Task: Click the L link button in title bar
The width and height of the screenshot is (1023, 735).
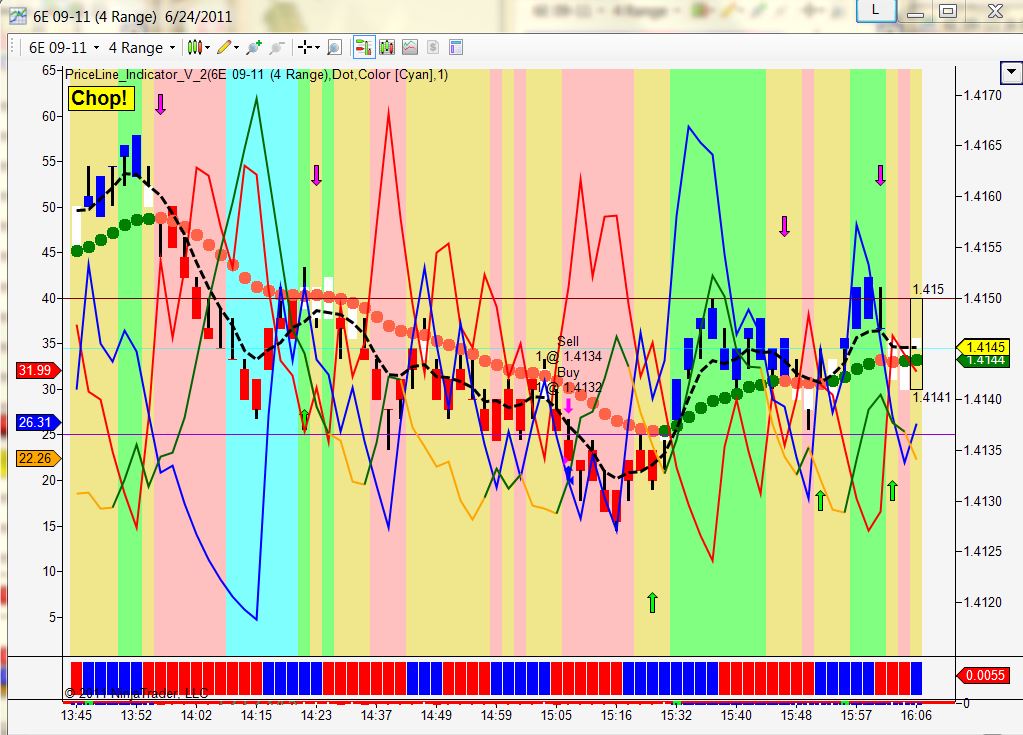Action: [x=876, y=10]
